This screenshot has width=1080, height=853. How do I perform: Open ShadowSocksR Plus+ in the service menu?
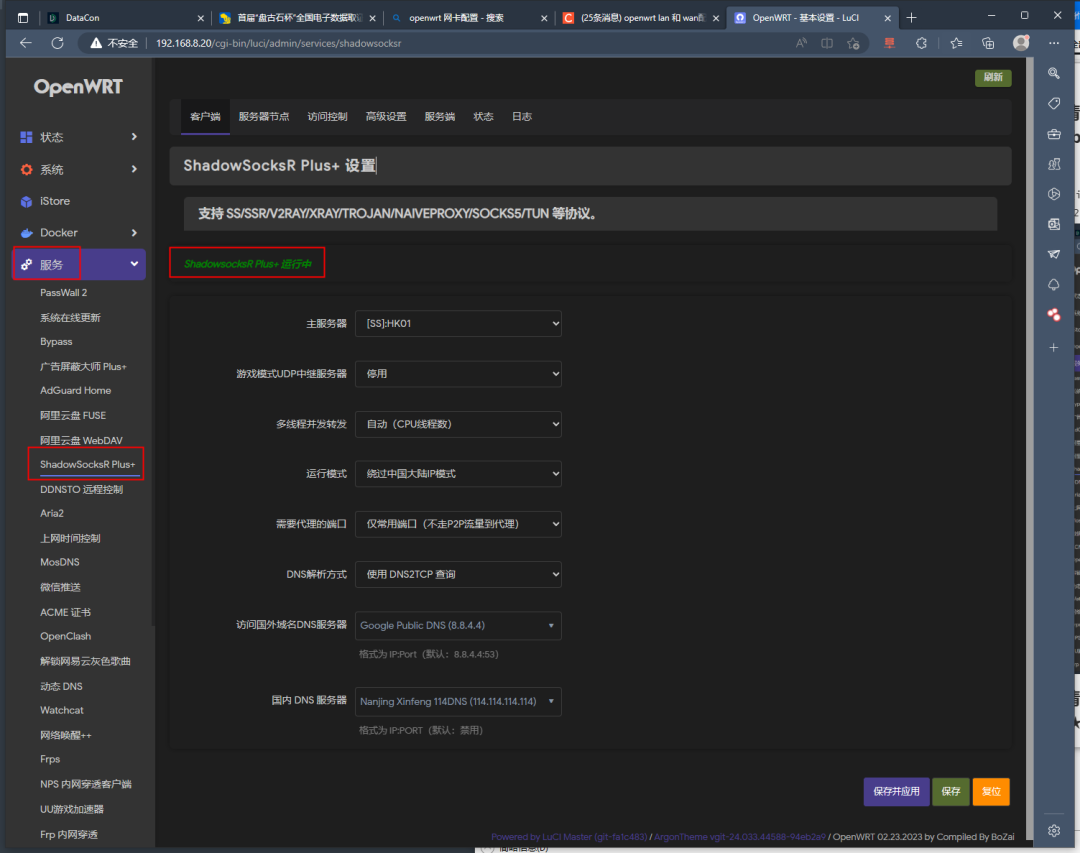pos(87,464)
